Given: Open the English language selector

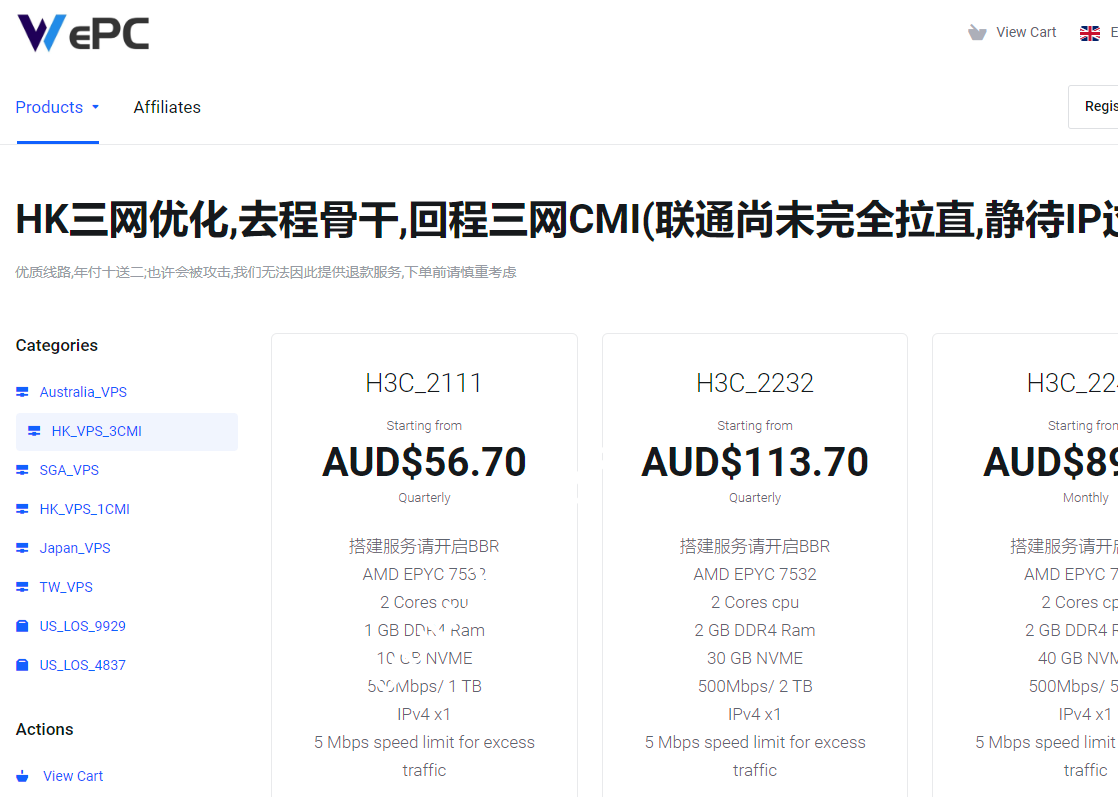Looking at the screenshot, I should coord(1100,31).
